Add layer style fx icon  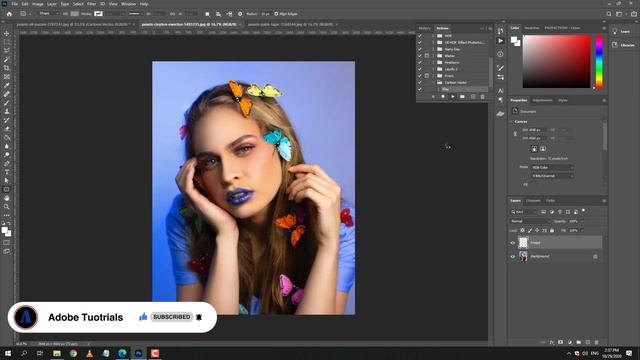pyautogui.click(x=551, y=342)
